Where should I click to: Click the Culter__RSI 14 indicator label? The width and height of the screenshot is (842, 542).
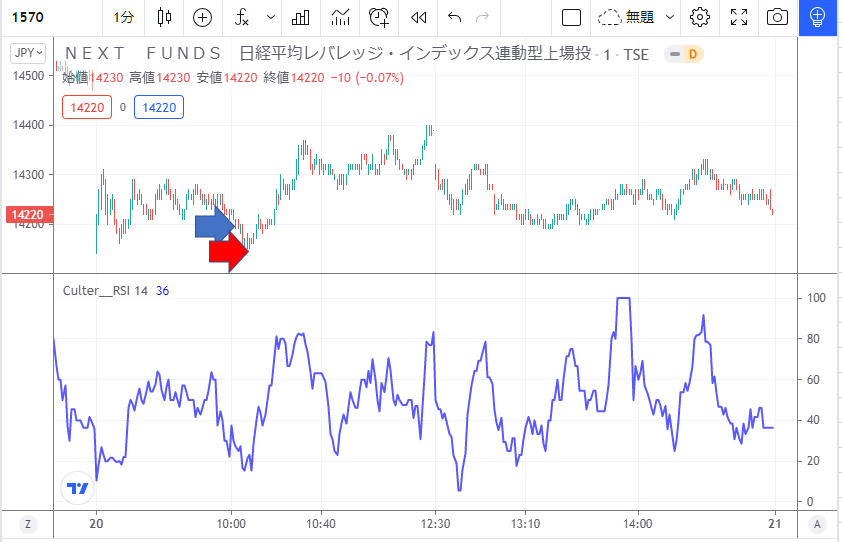pyautogui.click(x=105, y=291)
